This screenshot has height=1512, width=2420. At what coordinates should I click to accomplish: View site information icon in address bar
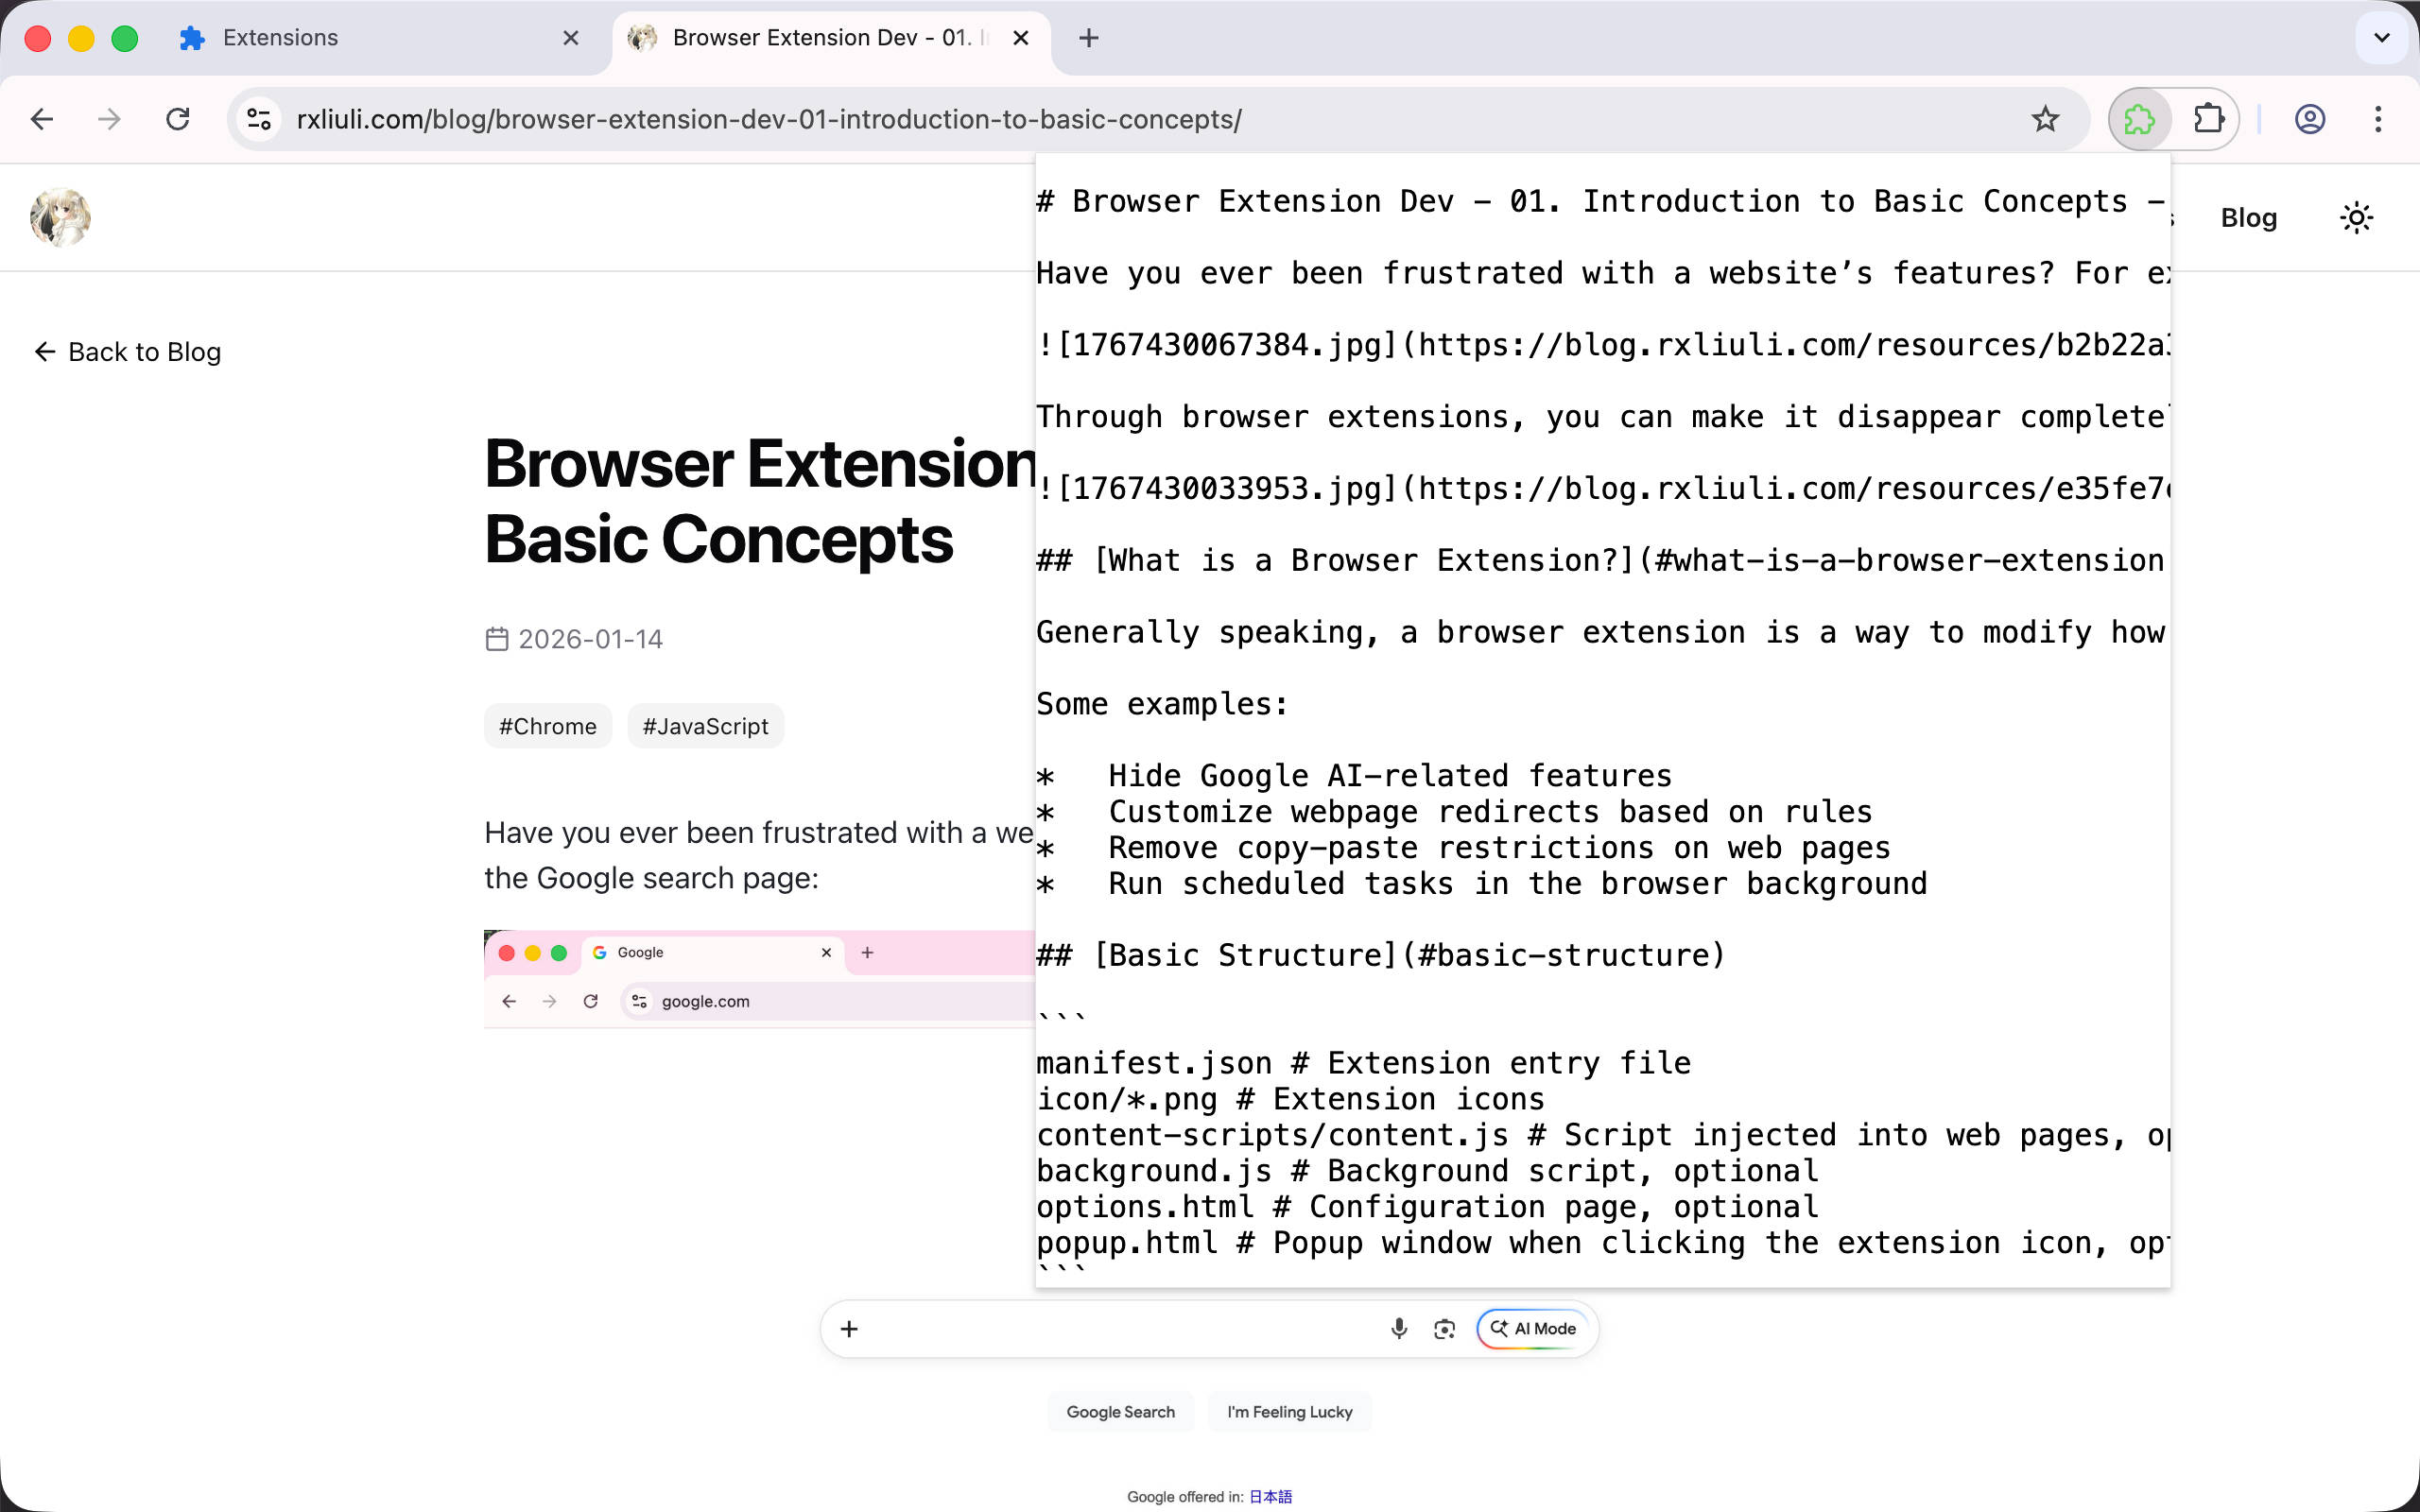coord(259,119)
